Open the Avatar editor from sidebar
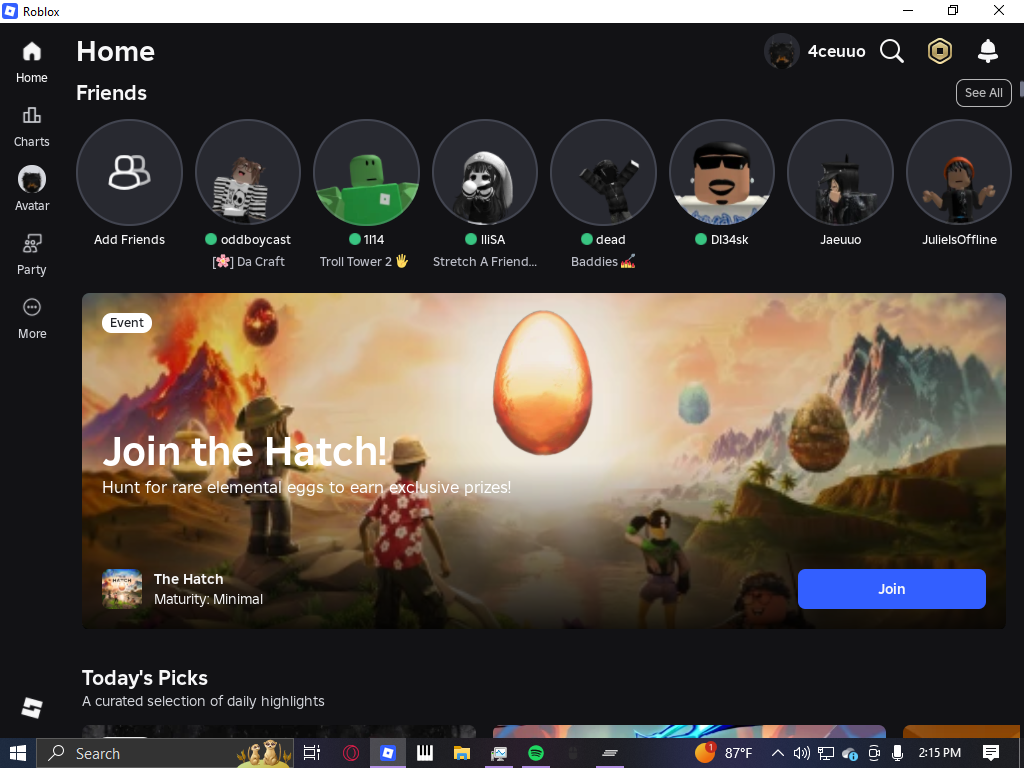 pyautogui.click(x=31, y=189)
